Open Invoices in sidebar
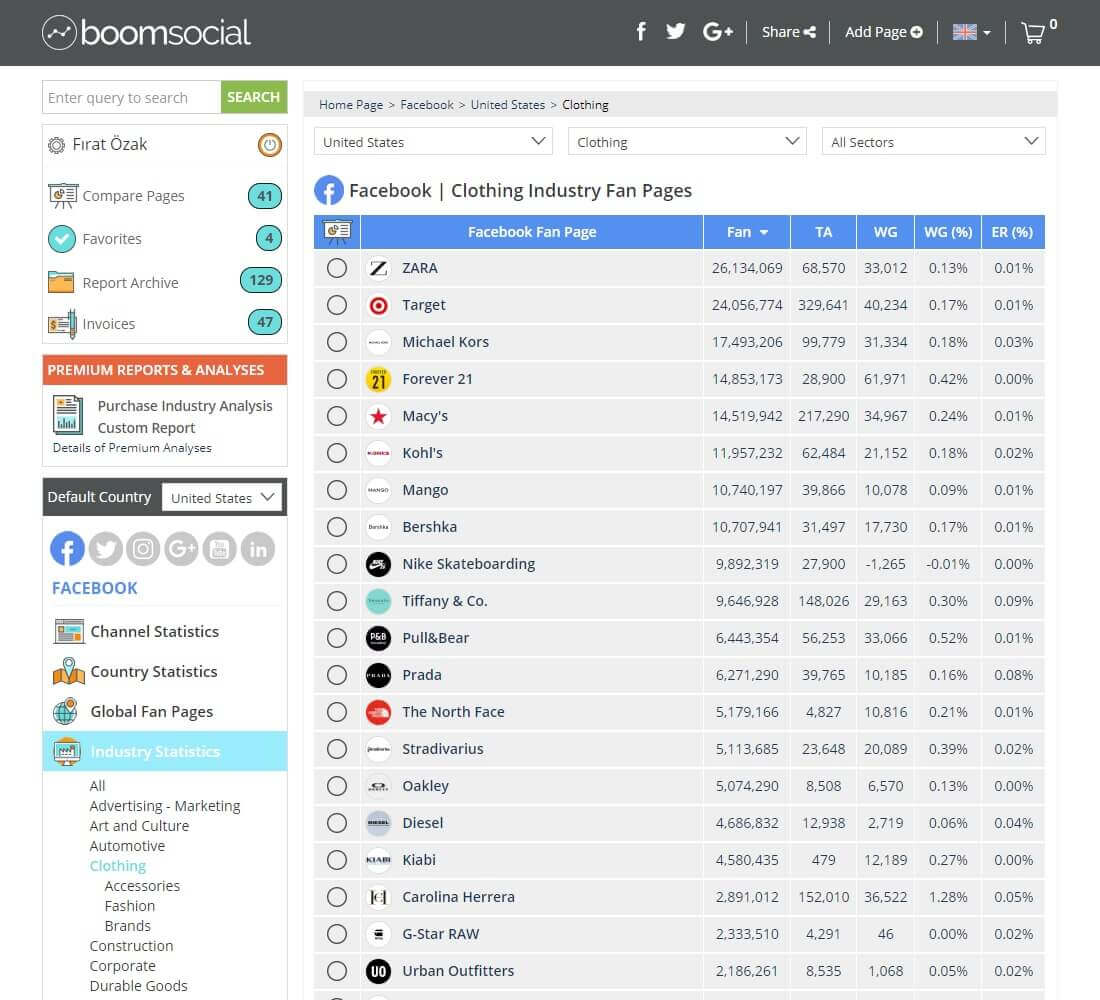 tap(109, 324)
